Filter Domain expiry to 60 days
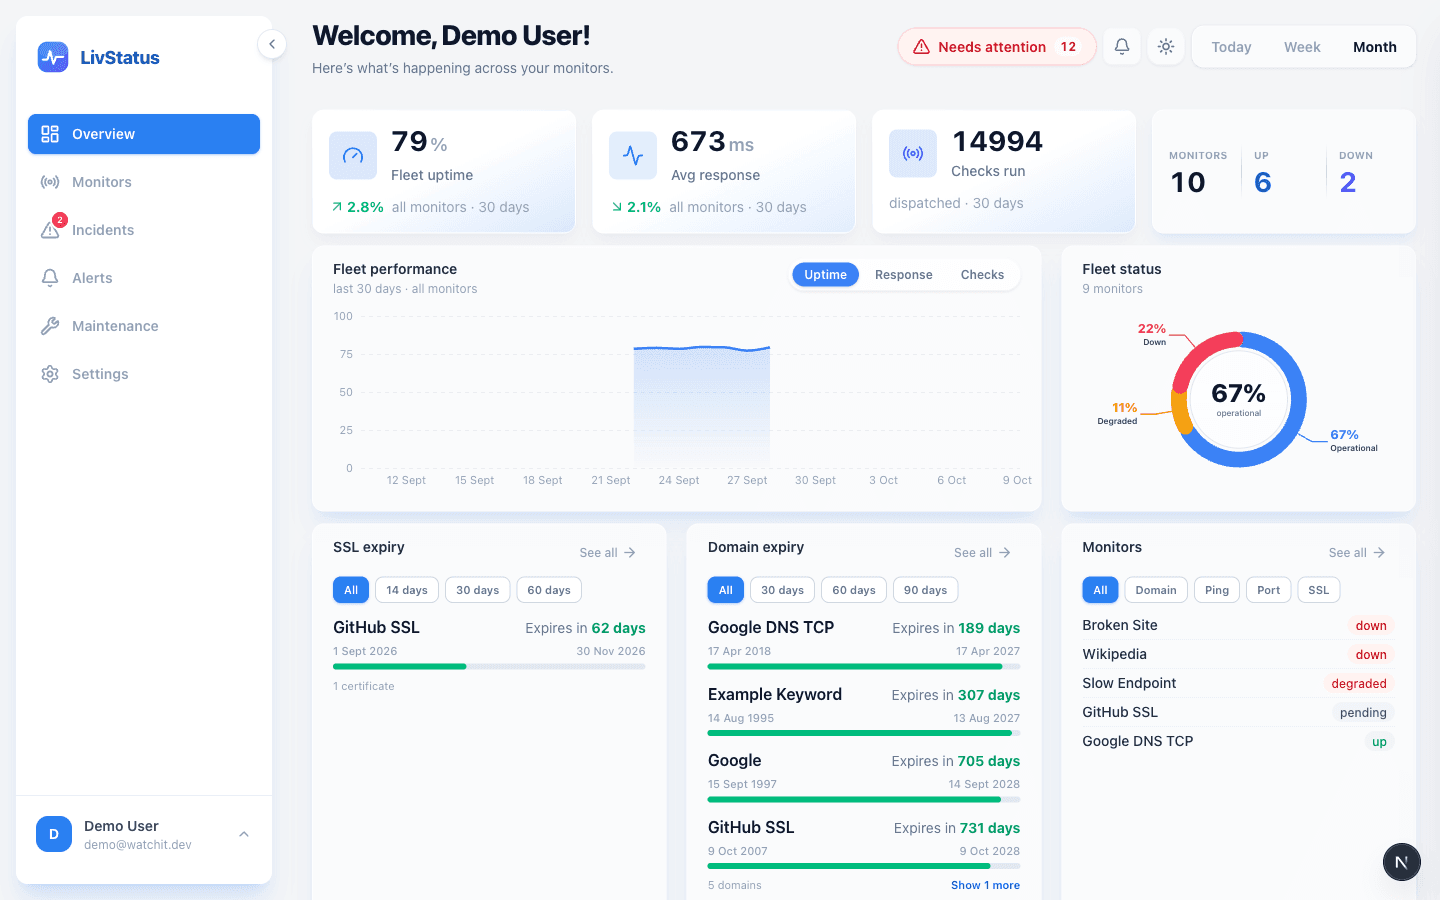Viewport: 1440px width, 900px height. pos(854,590)
